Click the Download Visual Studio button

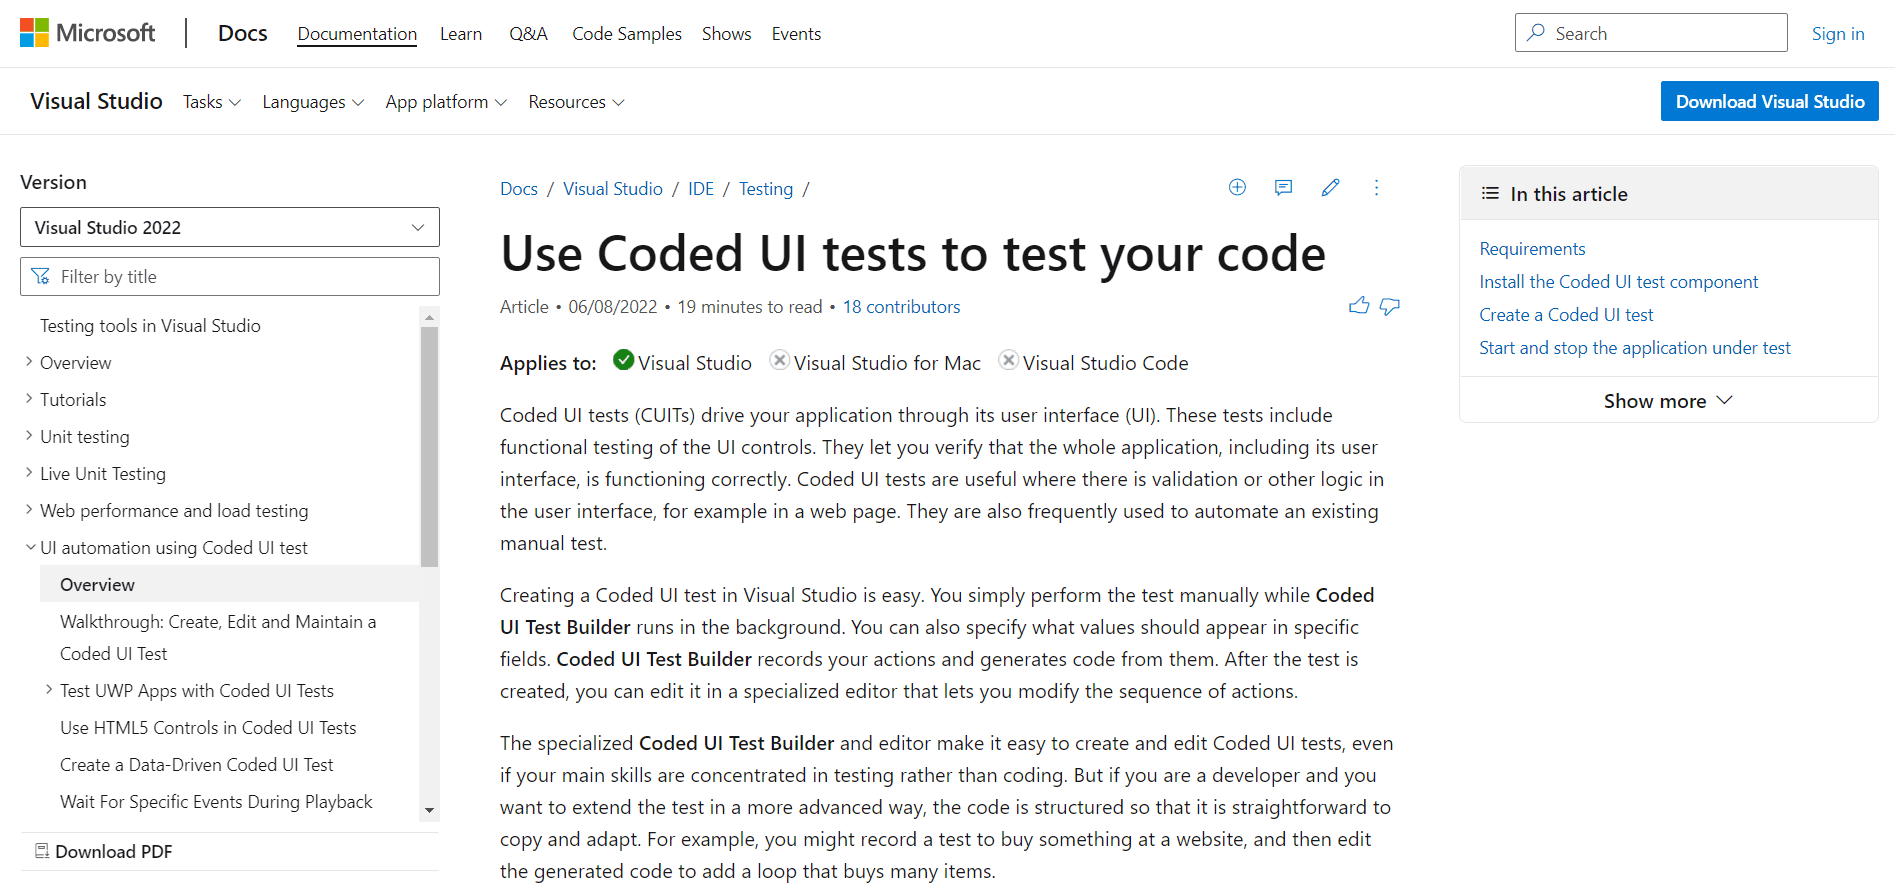click(1768, 101)
